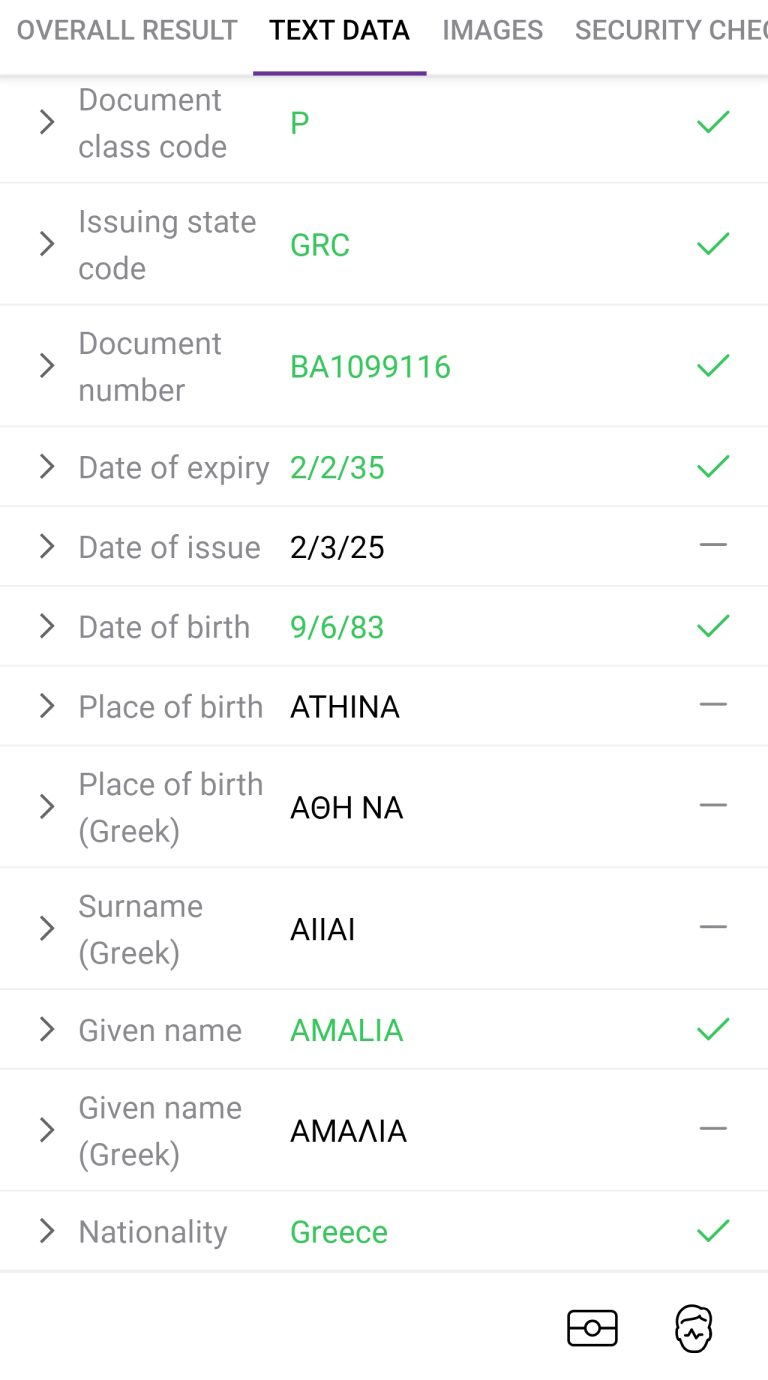The height and width of the screenshot is (1380, 768).
Task: Click the green checkmark beside Nationality Greece
Action: tap(713, 1231)
